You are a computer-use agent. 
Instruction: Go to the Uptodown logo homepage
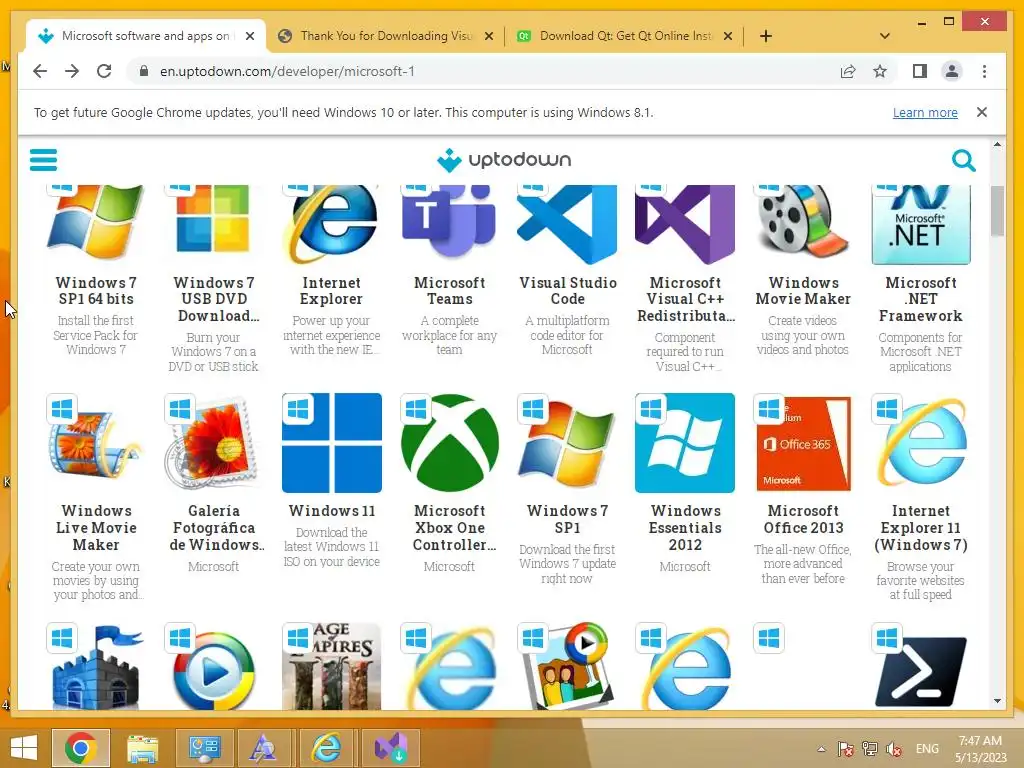click(504, 159)
